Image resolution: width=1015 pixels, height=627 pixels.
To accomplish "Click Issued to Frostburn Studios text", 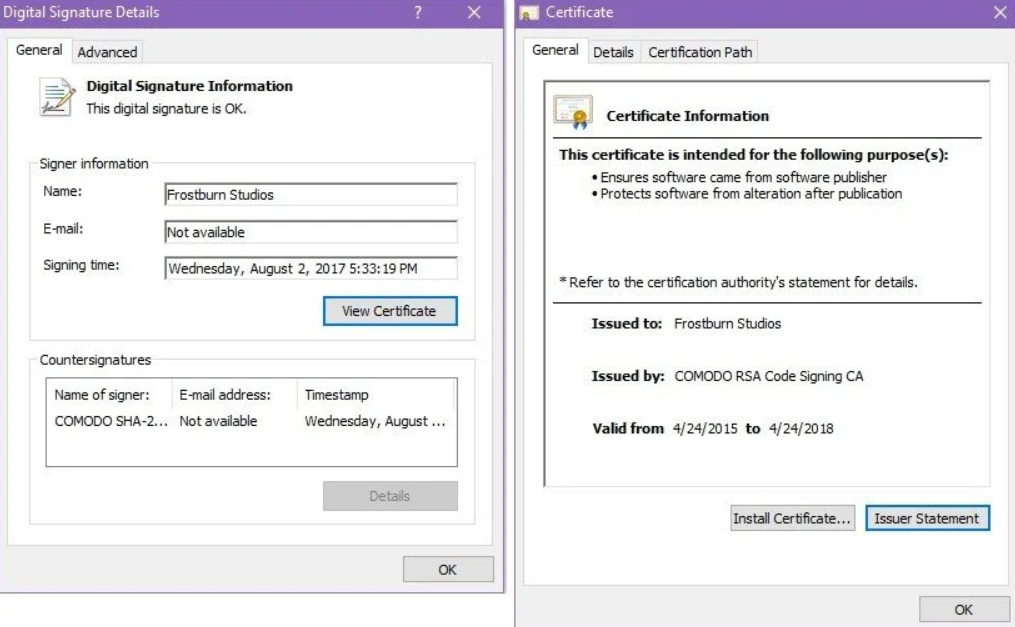I will pyautogui.click(x=727, y=324).
